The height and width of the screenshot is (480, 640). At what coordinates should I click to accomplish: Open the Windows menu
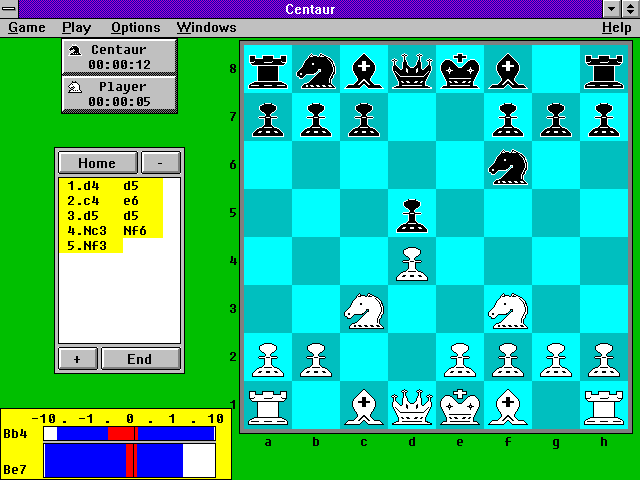206,27
